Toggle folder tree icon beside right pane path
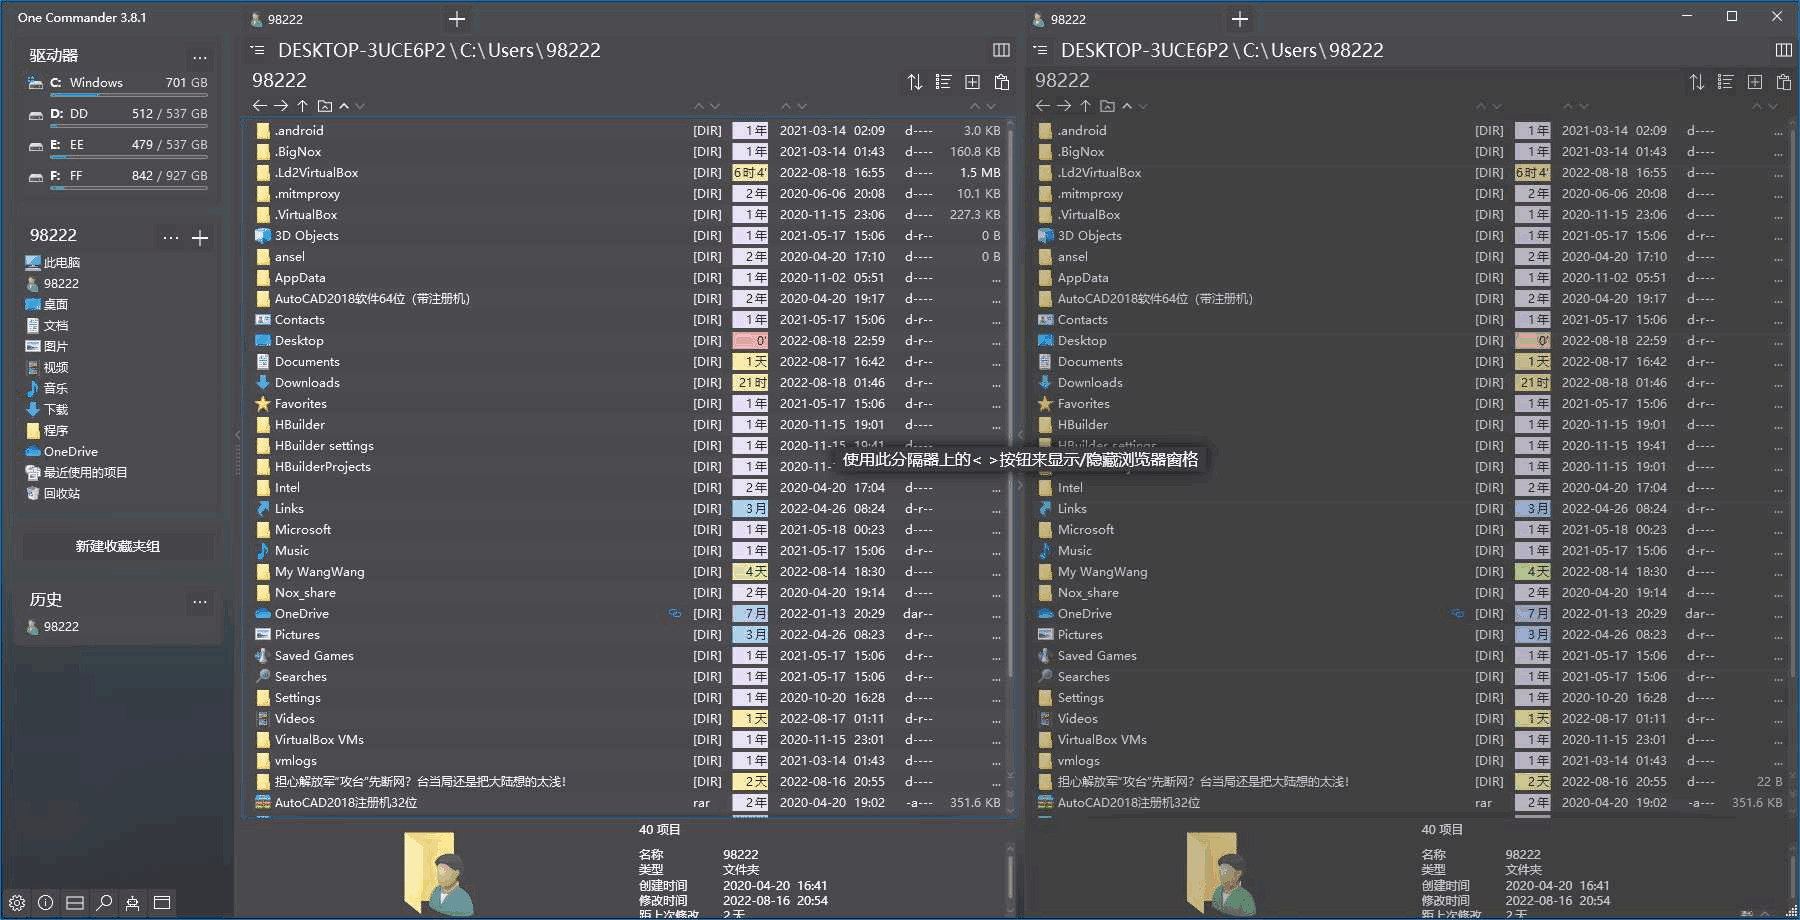 click(1041, 50)
